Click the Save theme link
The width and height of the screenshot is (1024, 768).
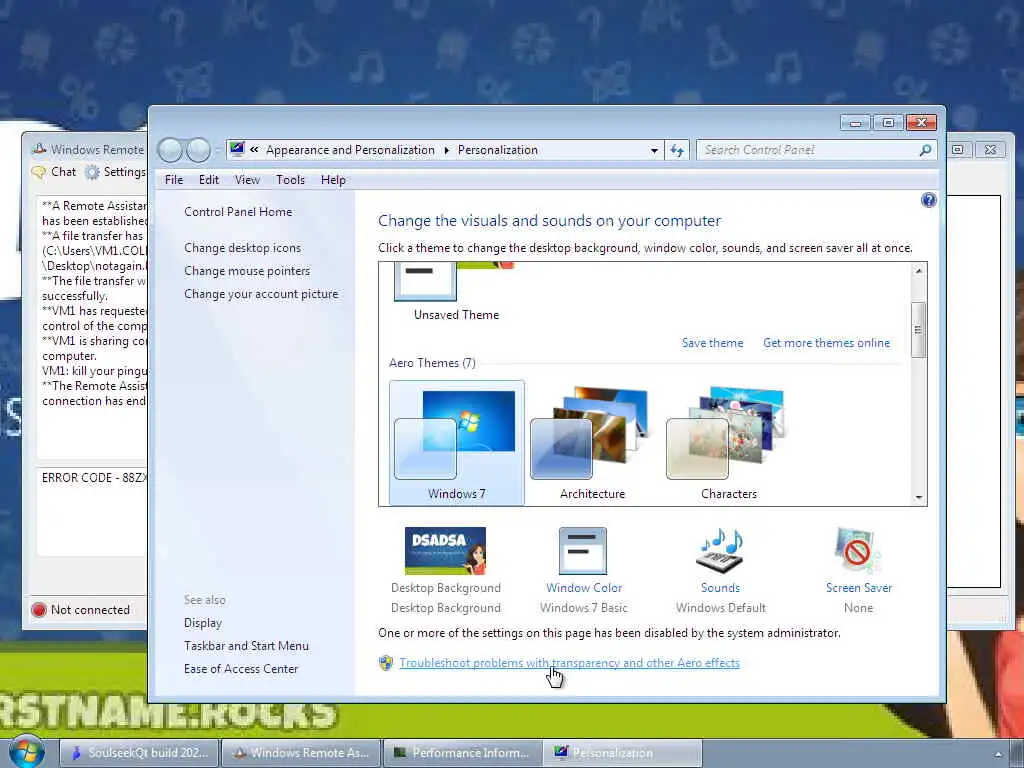712,343
